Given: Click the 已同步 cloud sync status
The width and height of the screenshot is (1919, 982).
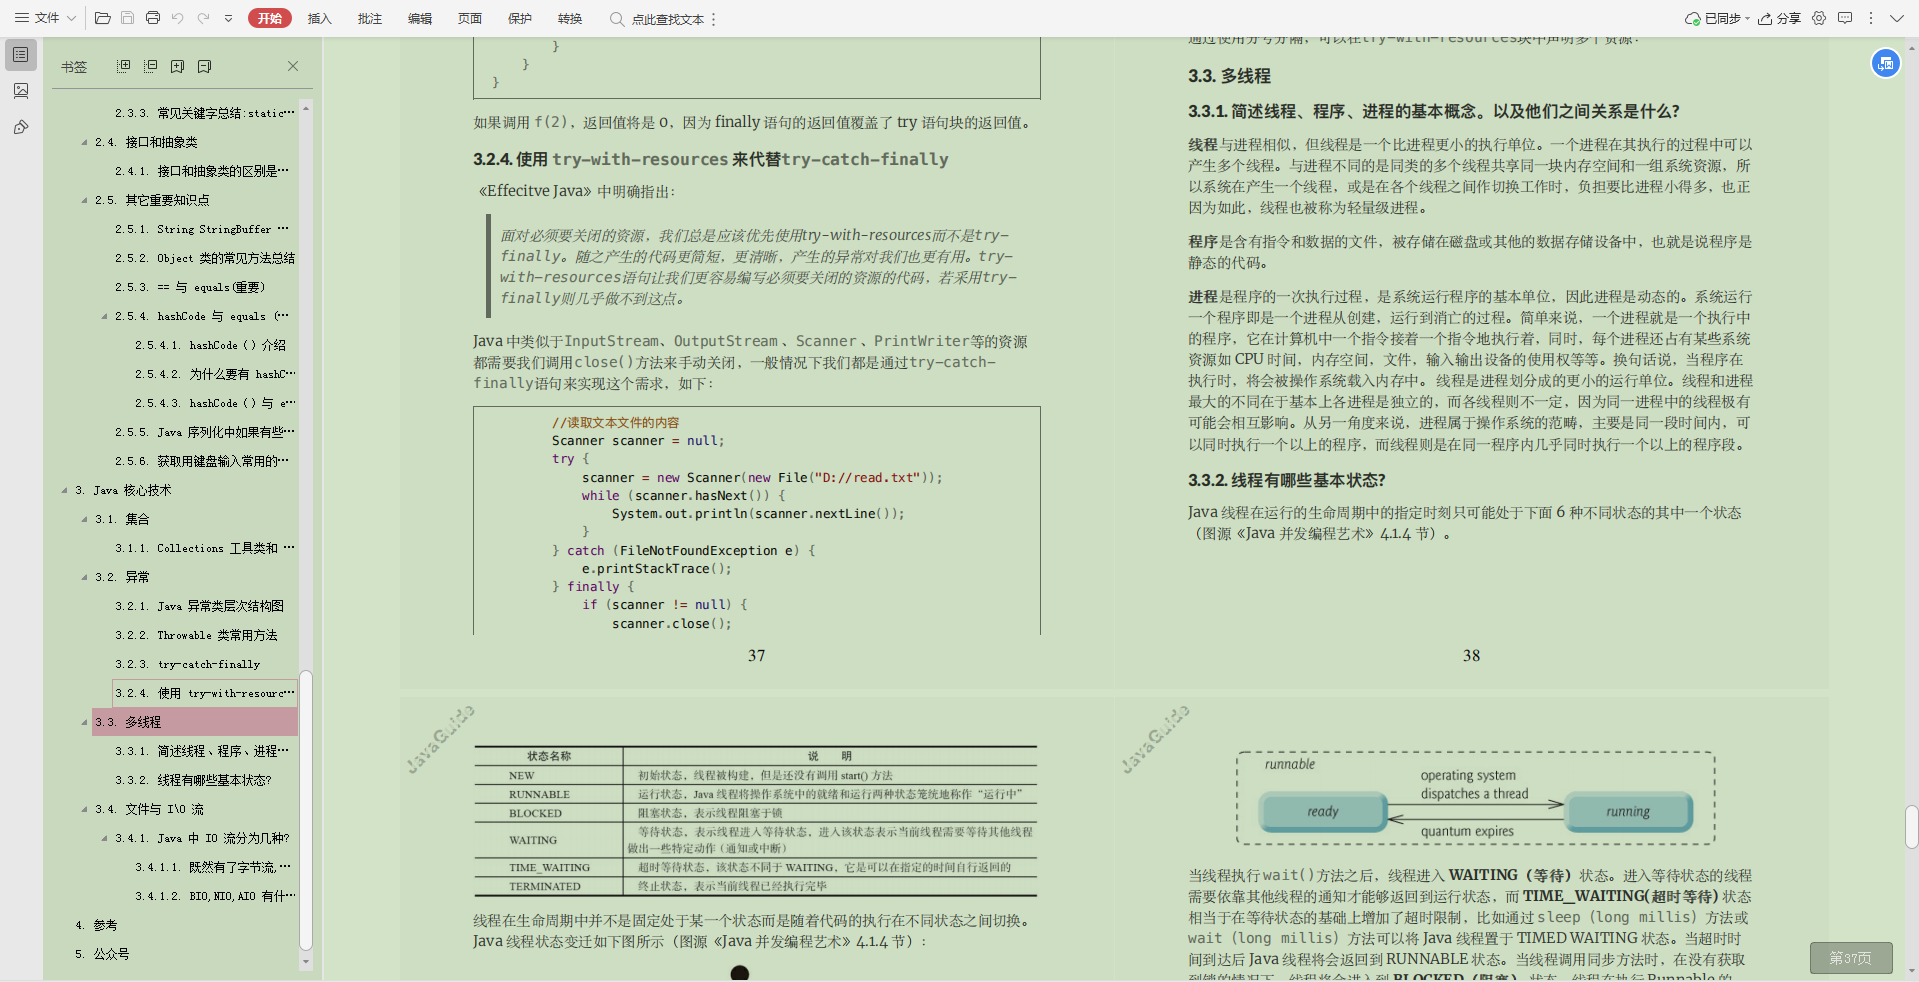Looking at the screenshot, I should point(1717,18).
